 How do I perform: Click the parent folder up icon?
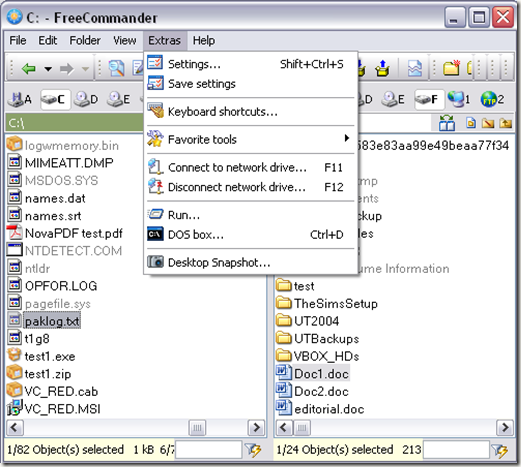point(505,123)
